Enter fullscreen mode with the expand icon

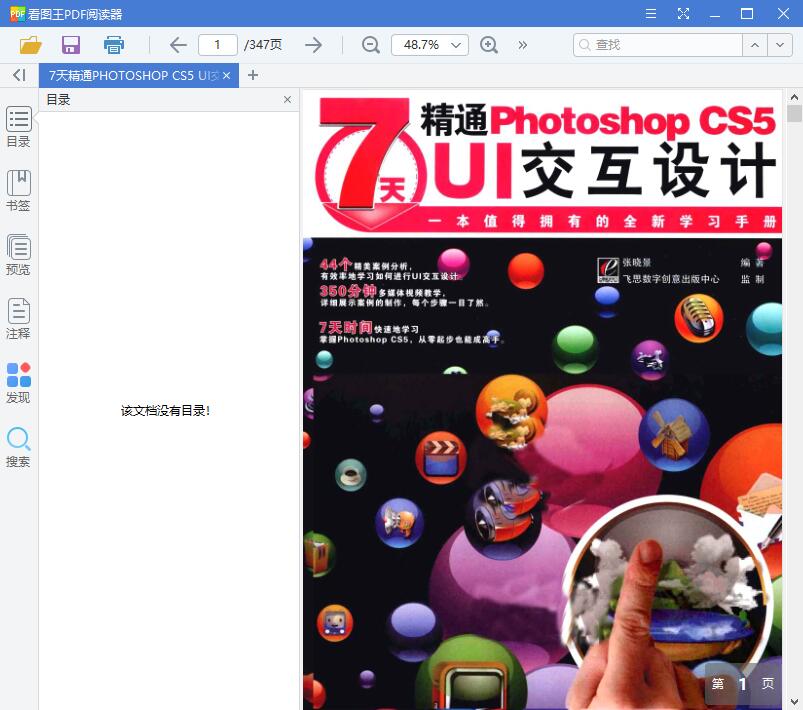(x=683, y=14)
